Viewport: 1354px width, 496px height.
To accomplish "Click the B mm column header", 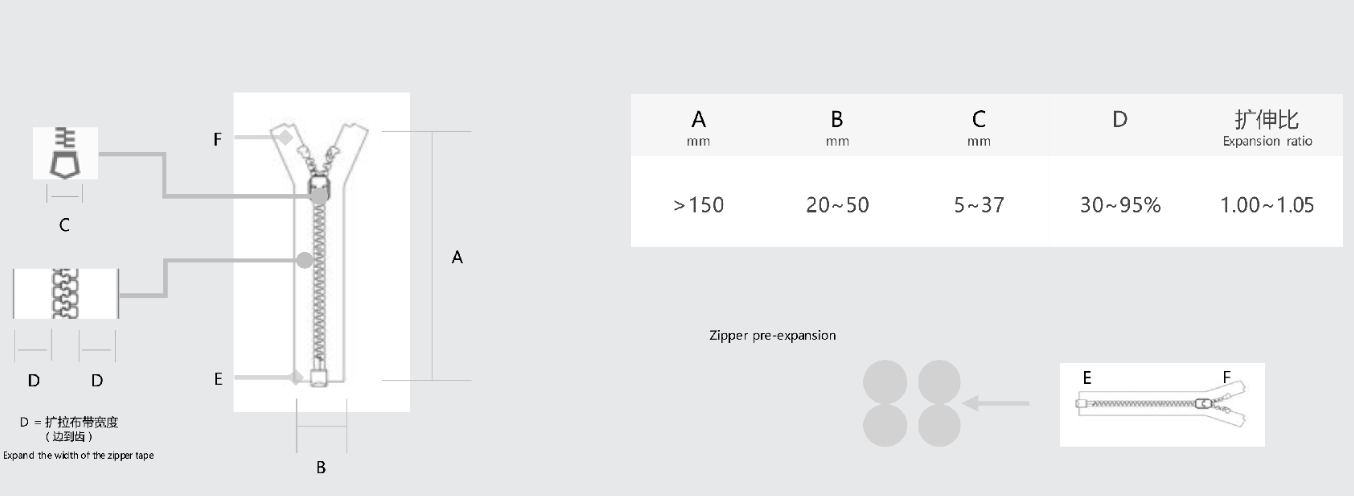I will [x=838, y=128].
